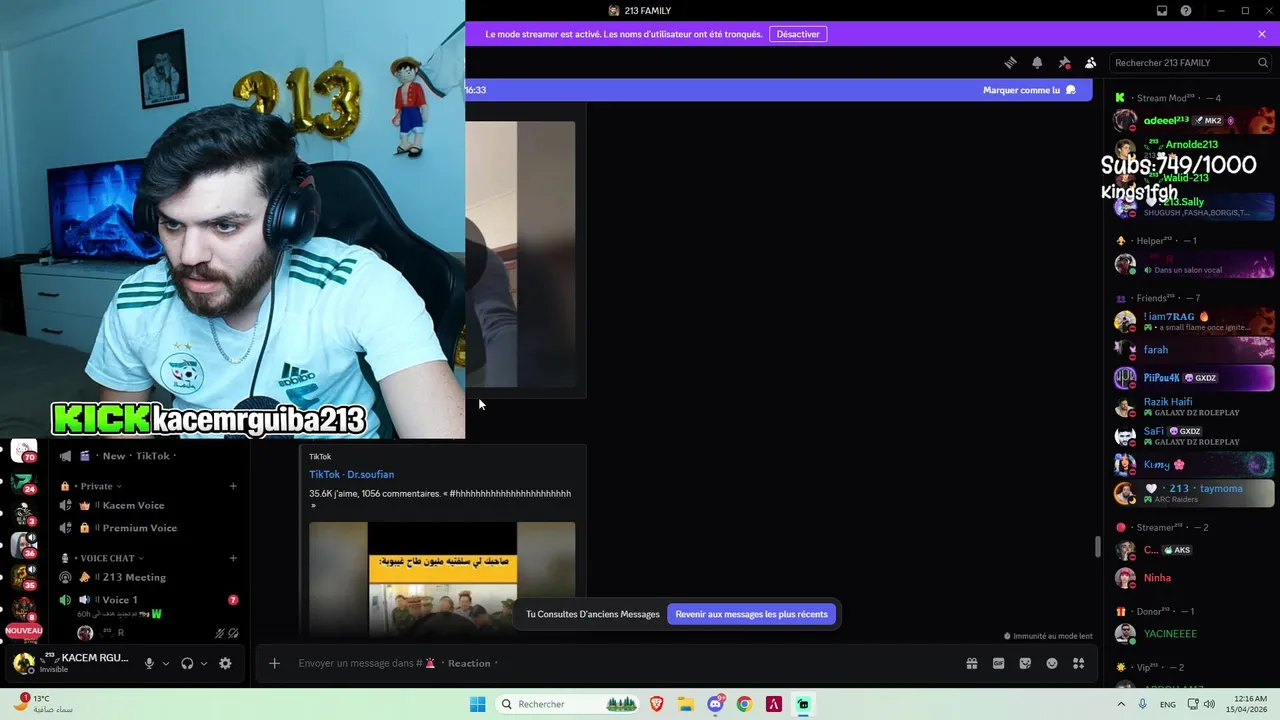Open notification settings bell icon
The image size is (1280, 720).
1037,62
